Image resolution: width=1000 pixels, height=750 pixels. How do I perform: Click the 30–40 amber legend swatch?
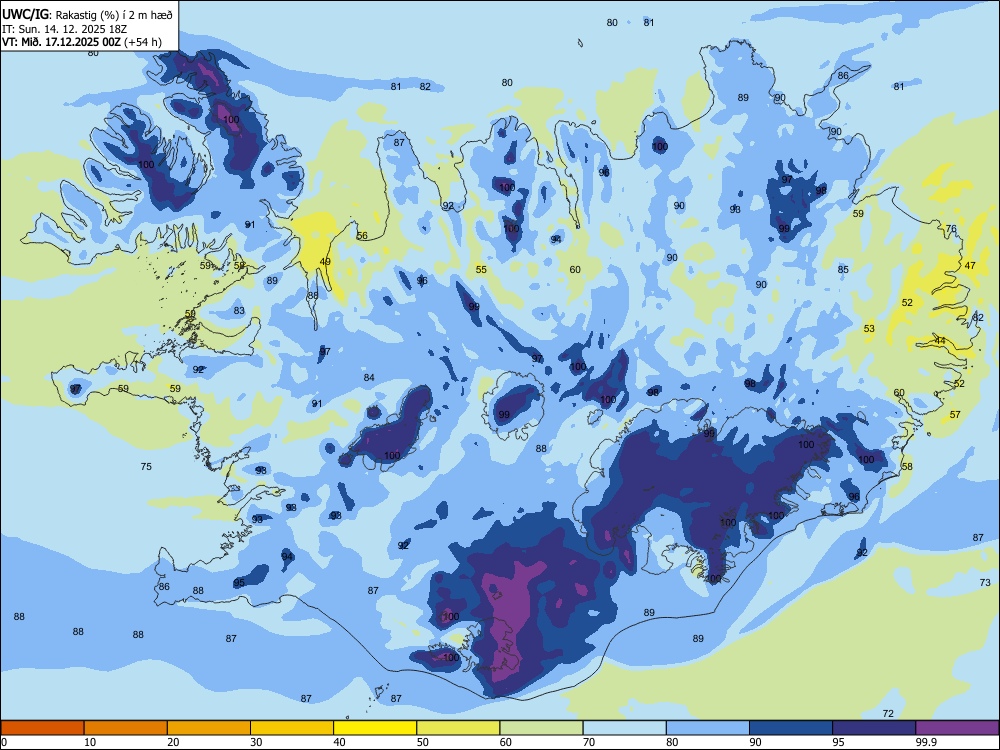tap(292, 728)
